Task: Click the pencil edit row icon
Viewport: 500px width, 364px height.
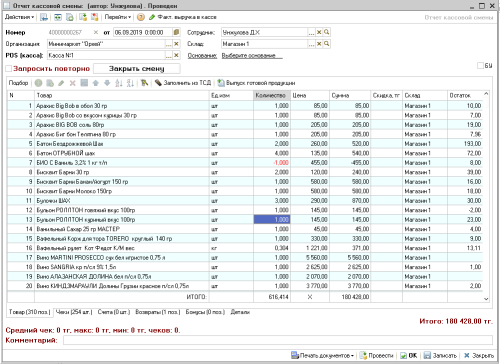Action: tap(61, 83)
